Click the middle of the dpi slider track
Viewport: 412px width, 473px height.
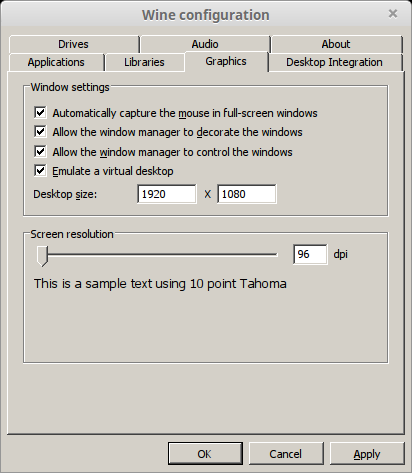157,254
